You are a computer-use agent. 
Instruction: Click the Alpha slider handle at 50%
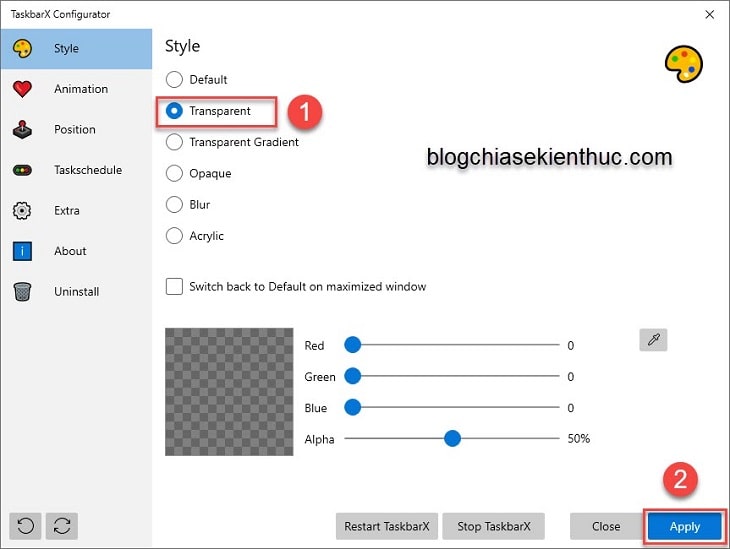pyautogui.click(x=452, y=438)
